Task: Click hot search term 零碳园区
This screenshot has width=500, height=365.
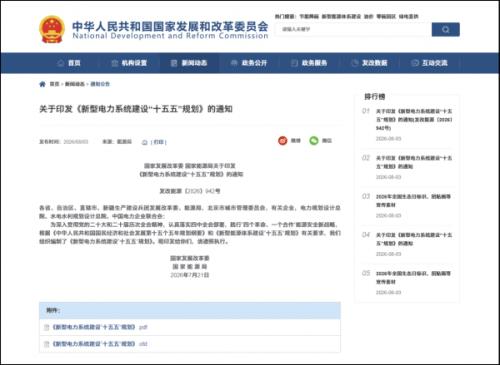Action: tap(386, 16)
